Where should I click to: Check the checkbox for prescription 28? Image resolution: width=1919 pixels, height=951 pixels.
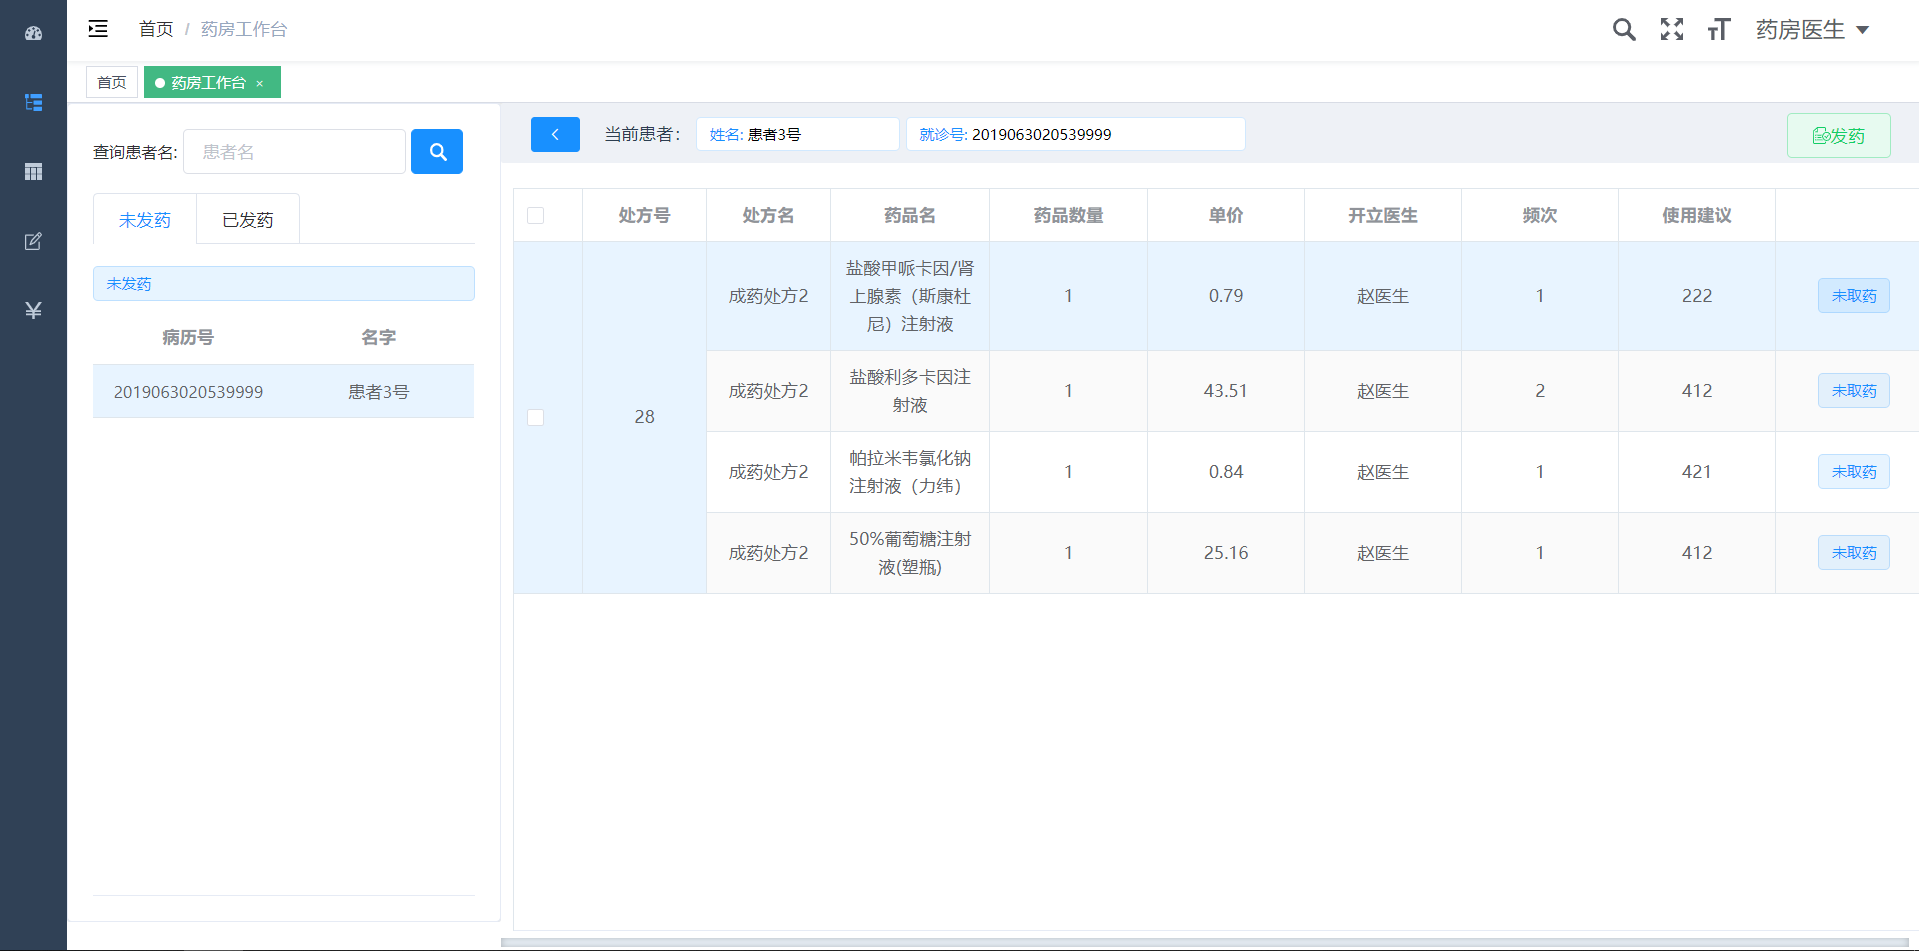click(536, 417)
